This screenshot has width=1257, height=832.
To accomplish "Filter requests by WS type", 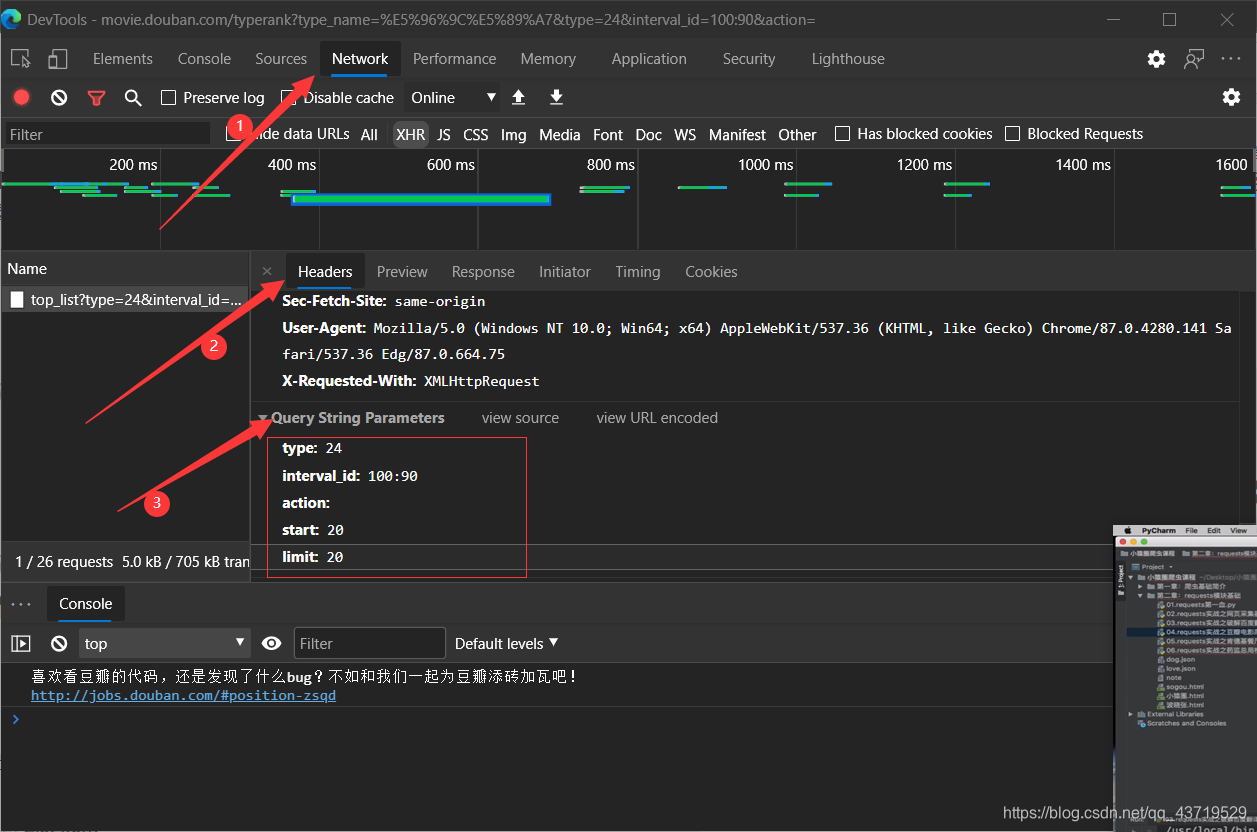I will (685, 134).
